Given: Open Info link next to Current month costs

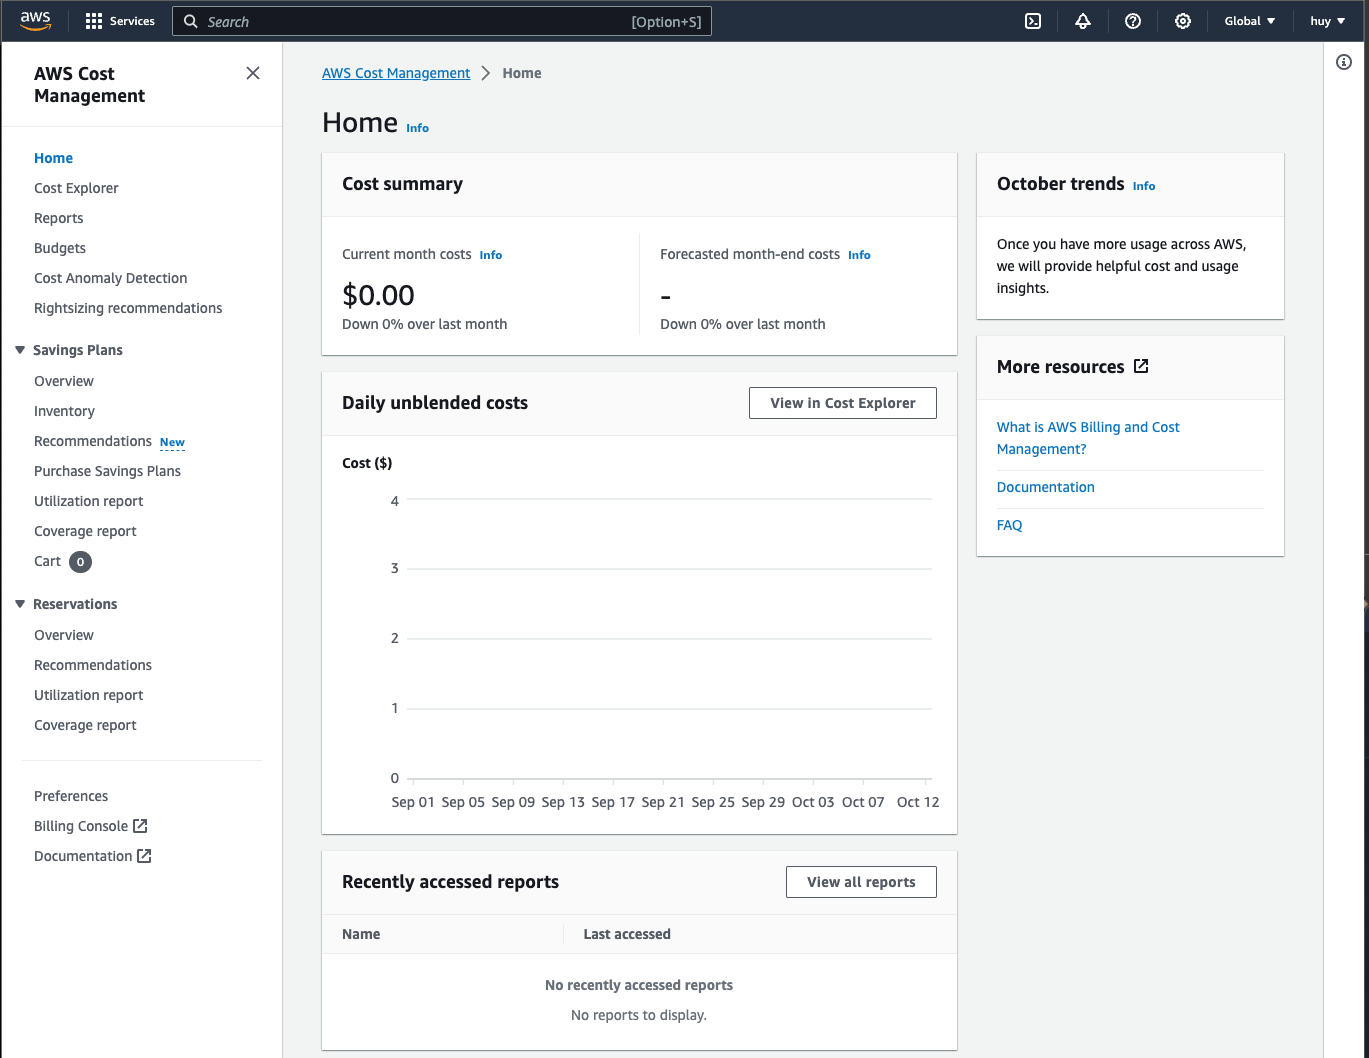Looking at the screenshot, I should pos(490,255).
